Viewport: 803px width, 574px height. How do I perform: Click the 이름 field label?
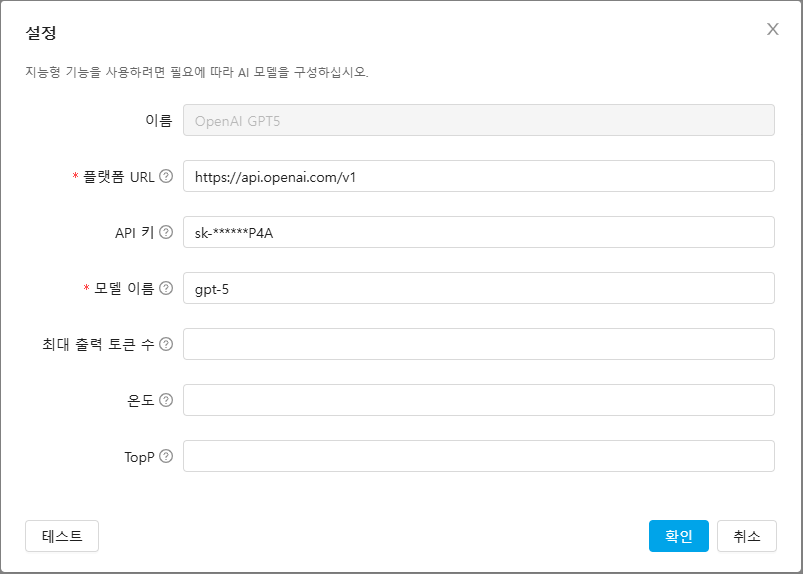click(x=159, y=120)
